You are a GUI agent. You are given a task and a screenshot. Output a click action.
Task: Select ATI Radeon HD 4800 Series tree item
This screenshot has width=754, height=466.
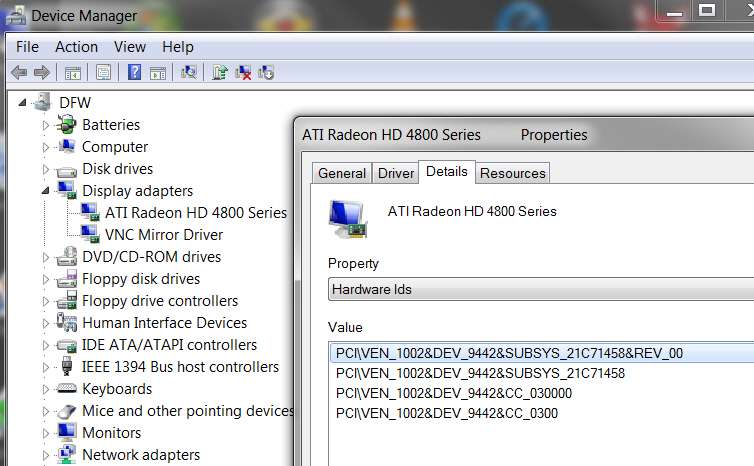[x=196, y=213]
